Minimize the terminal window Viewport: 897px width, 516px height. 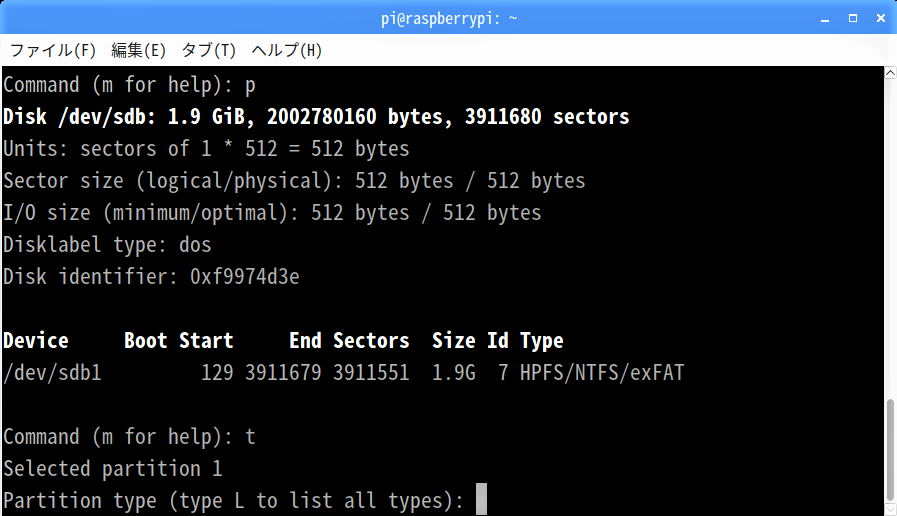click(x=825, y=19)
